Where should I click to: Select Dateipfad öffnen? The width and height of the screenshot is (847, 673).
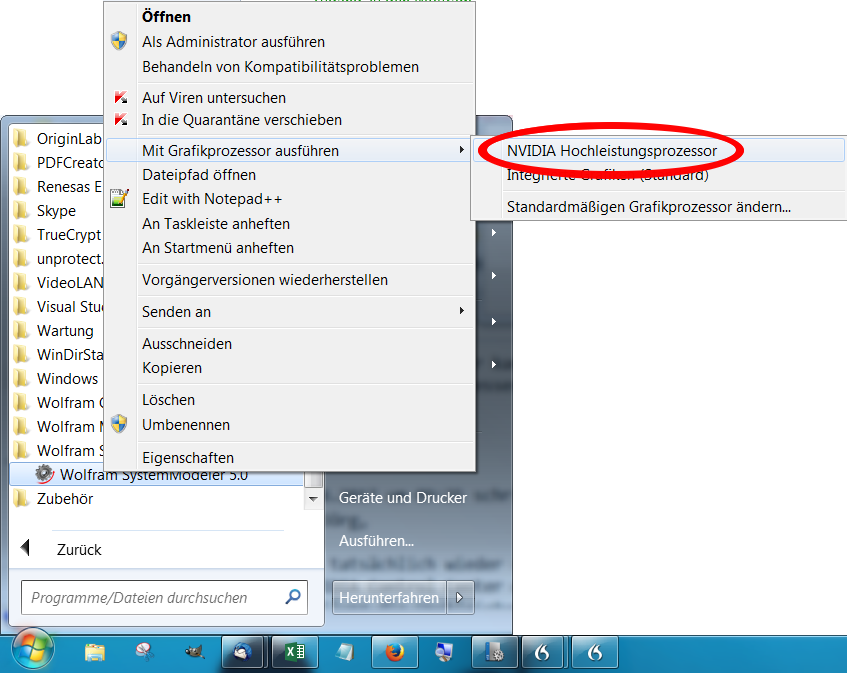(x=199, y=175)
